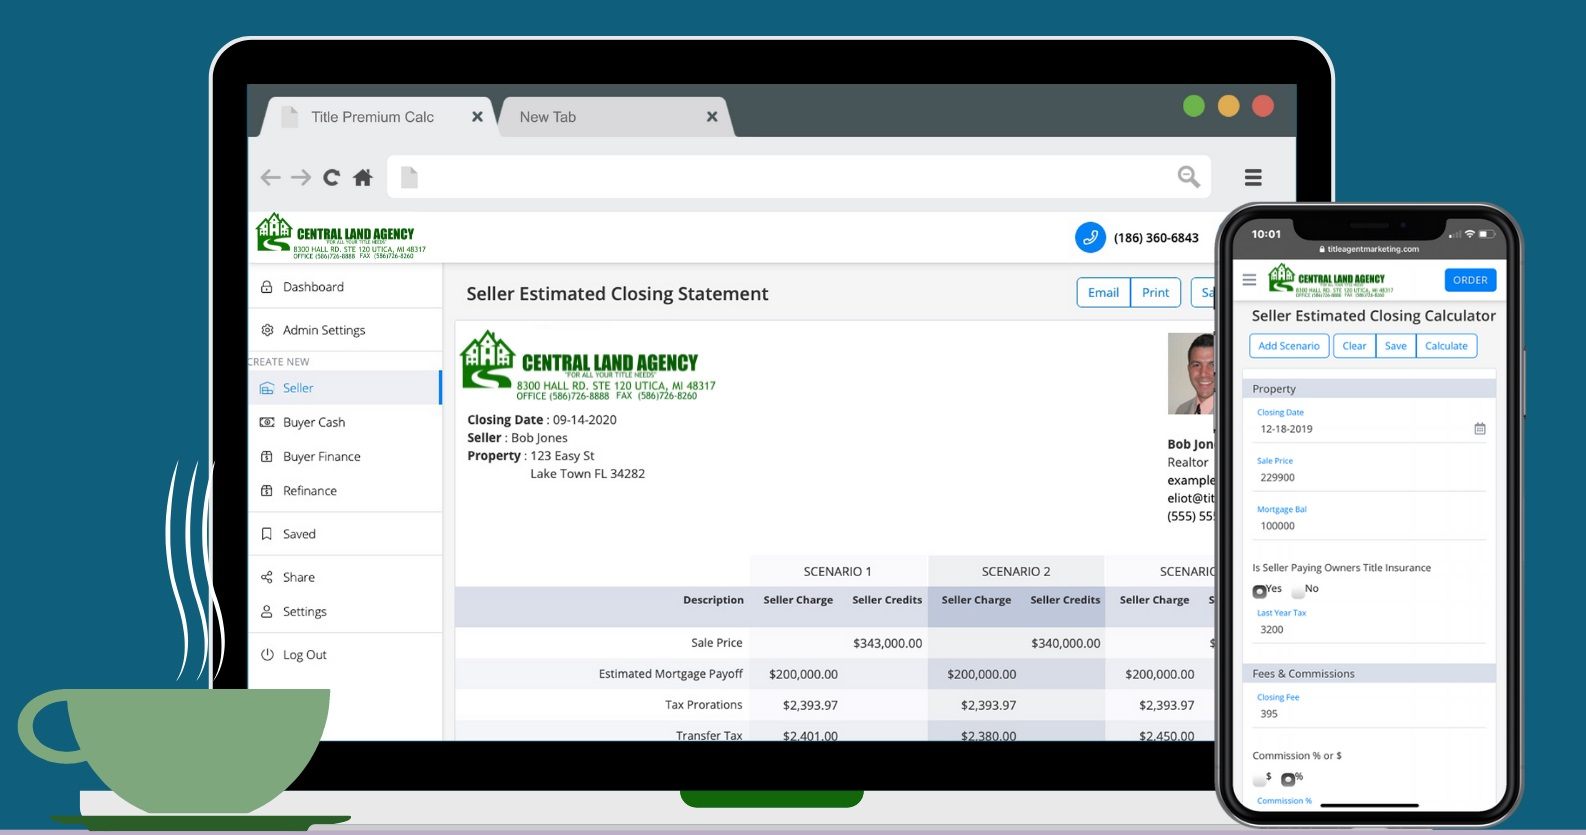
Task: Click the Last Year Tax field showing 3200
Action: coord(1371,630)
